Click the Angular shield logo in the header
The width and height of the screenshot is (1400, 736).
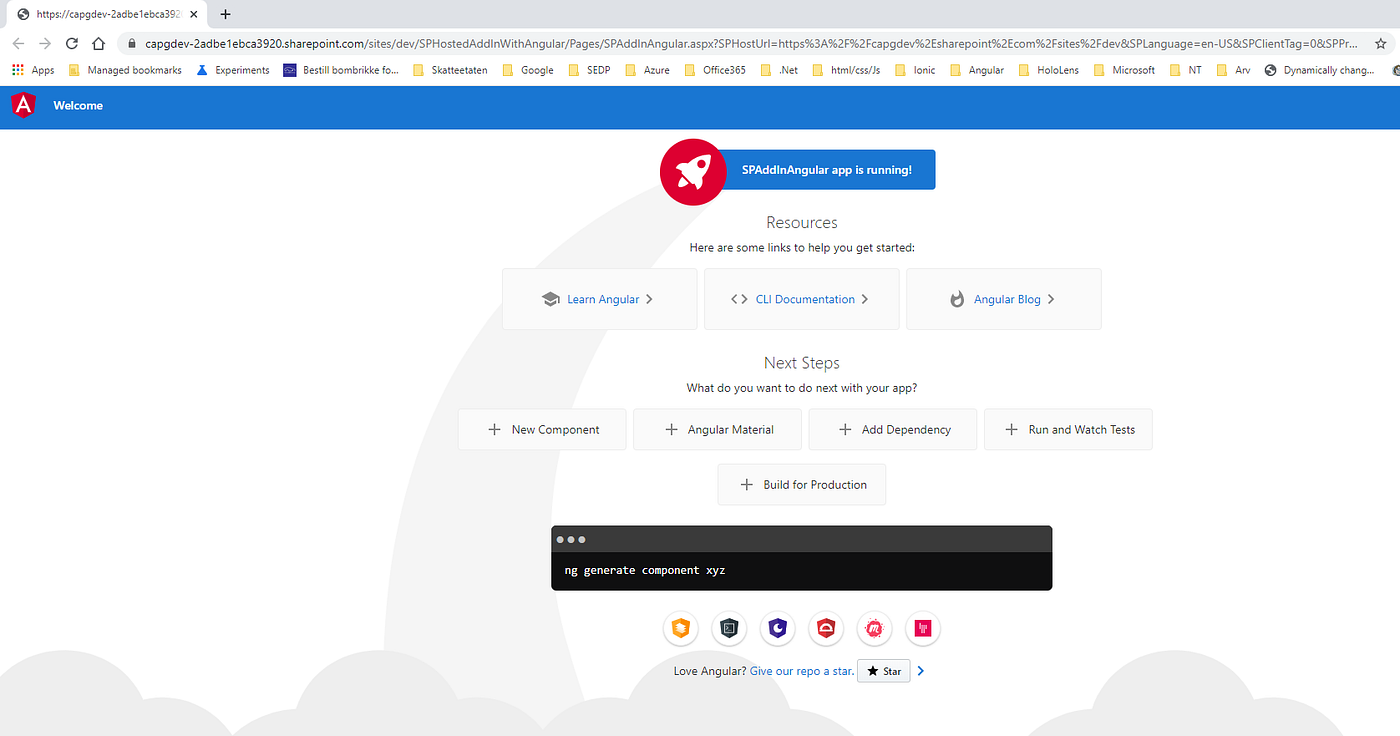click(23, 105)
